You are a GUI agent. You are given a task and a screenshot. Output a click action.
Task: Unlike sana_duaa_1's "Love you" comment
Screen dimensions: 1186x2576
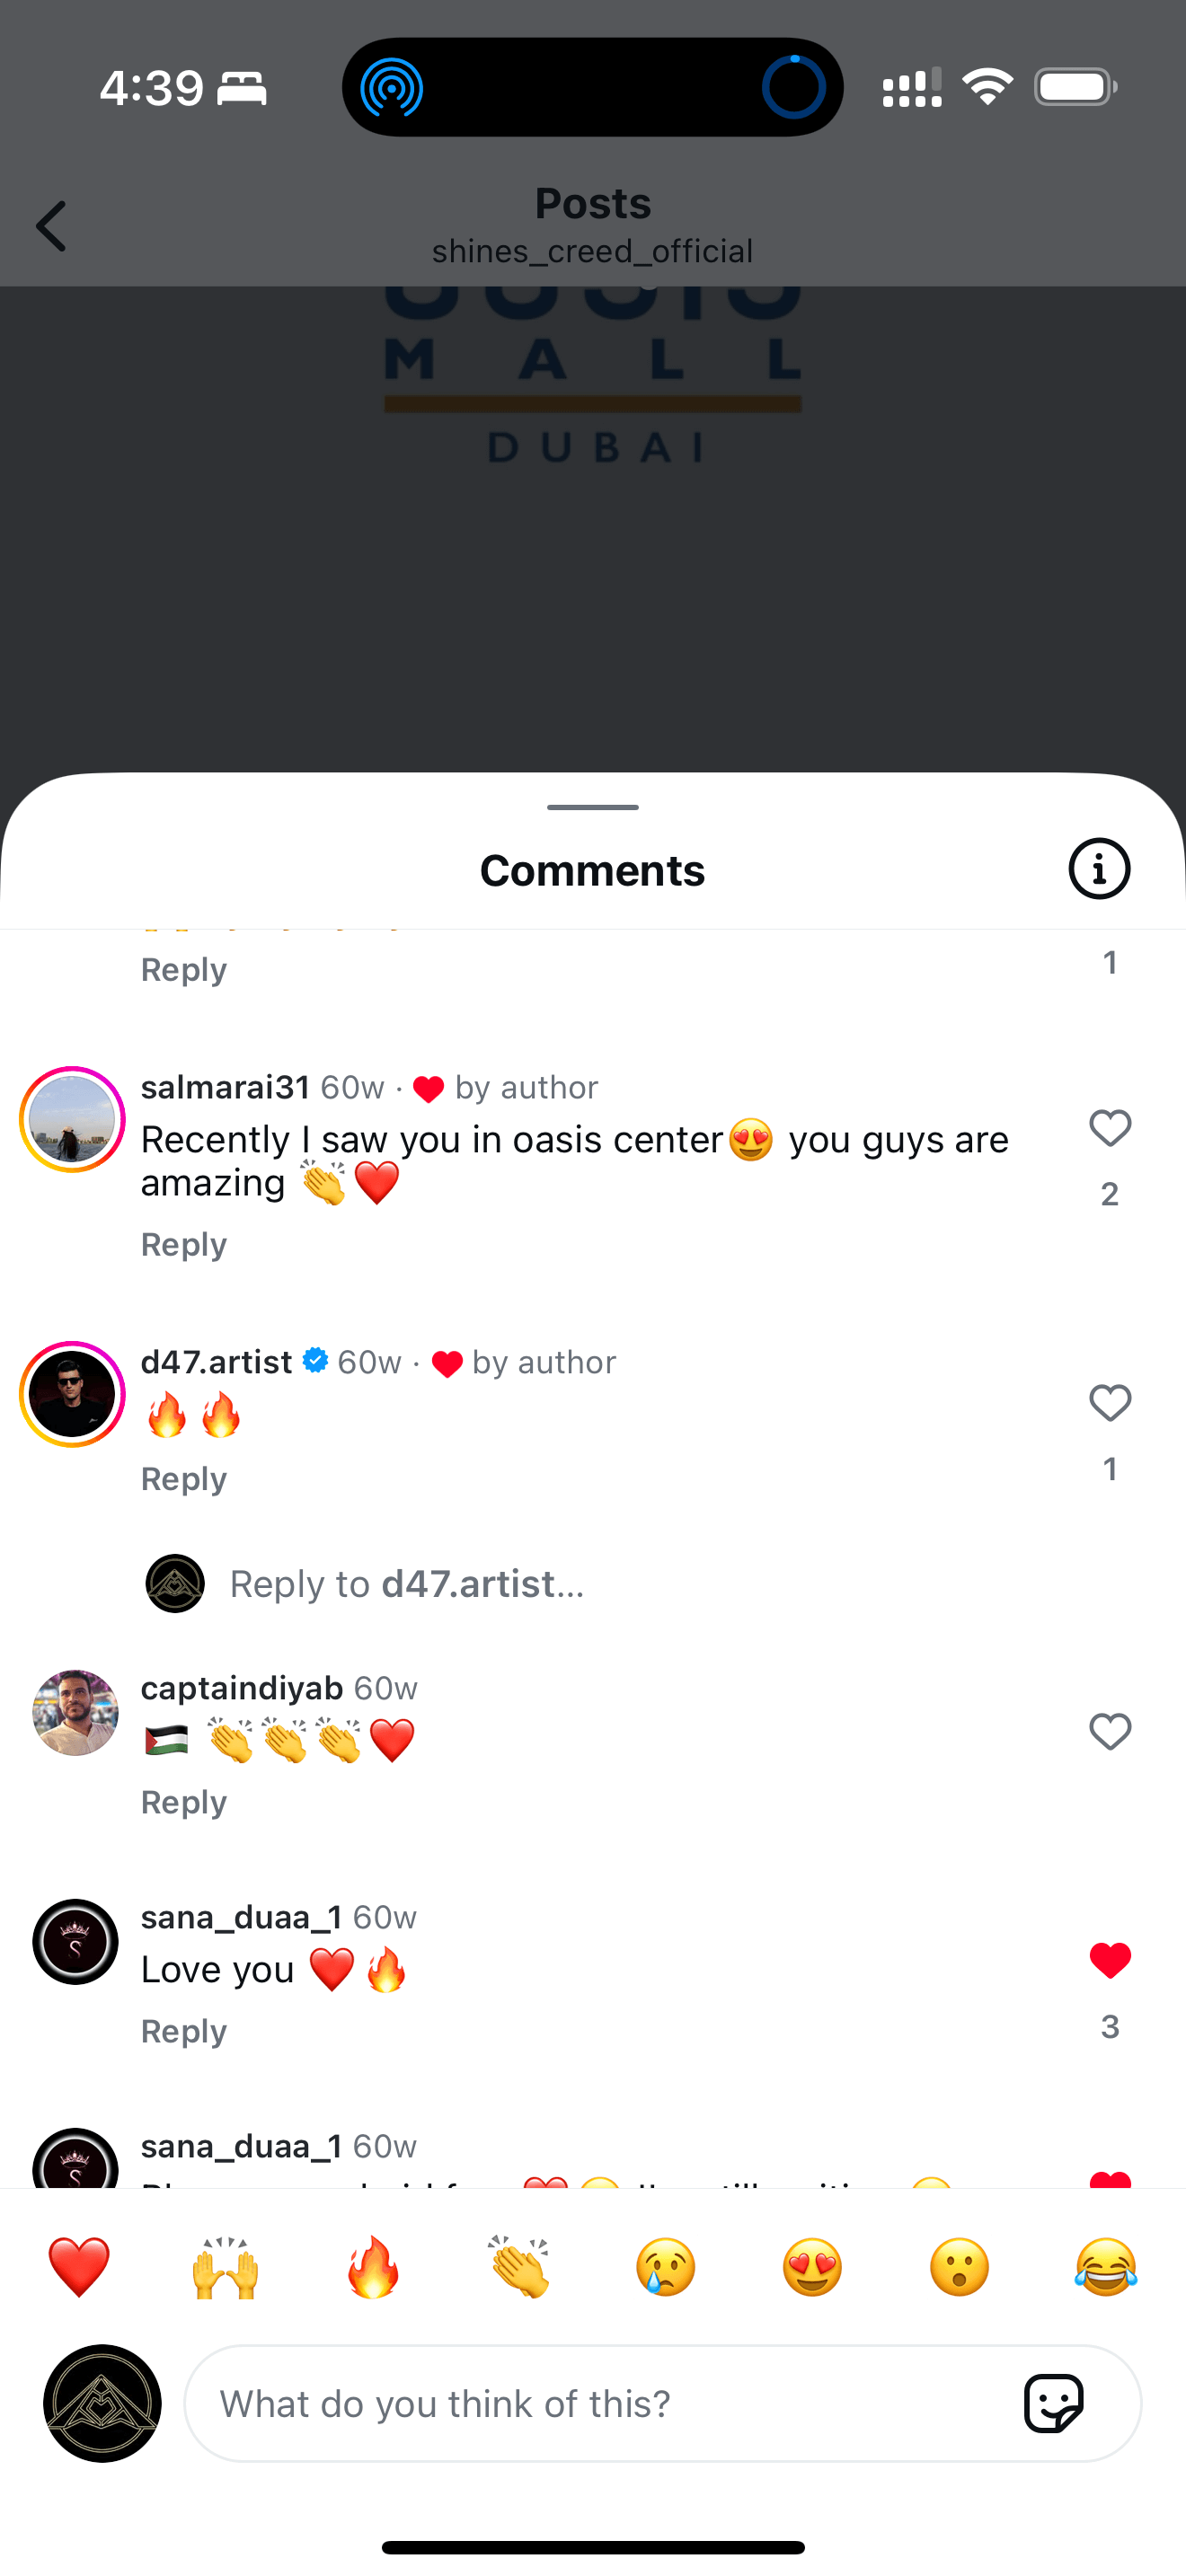[x=1109, y=1960]
